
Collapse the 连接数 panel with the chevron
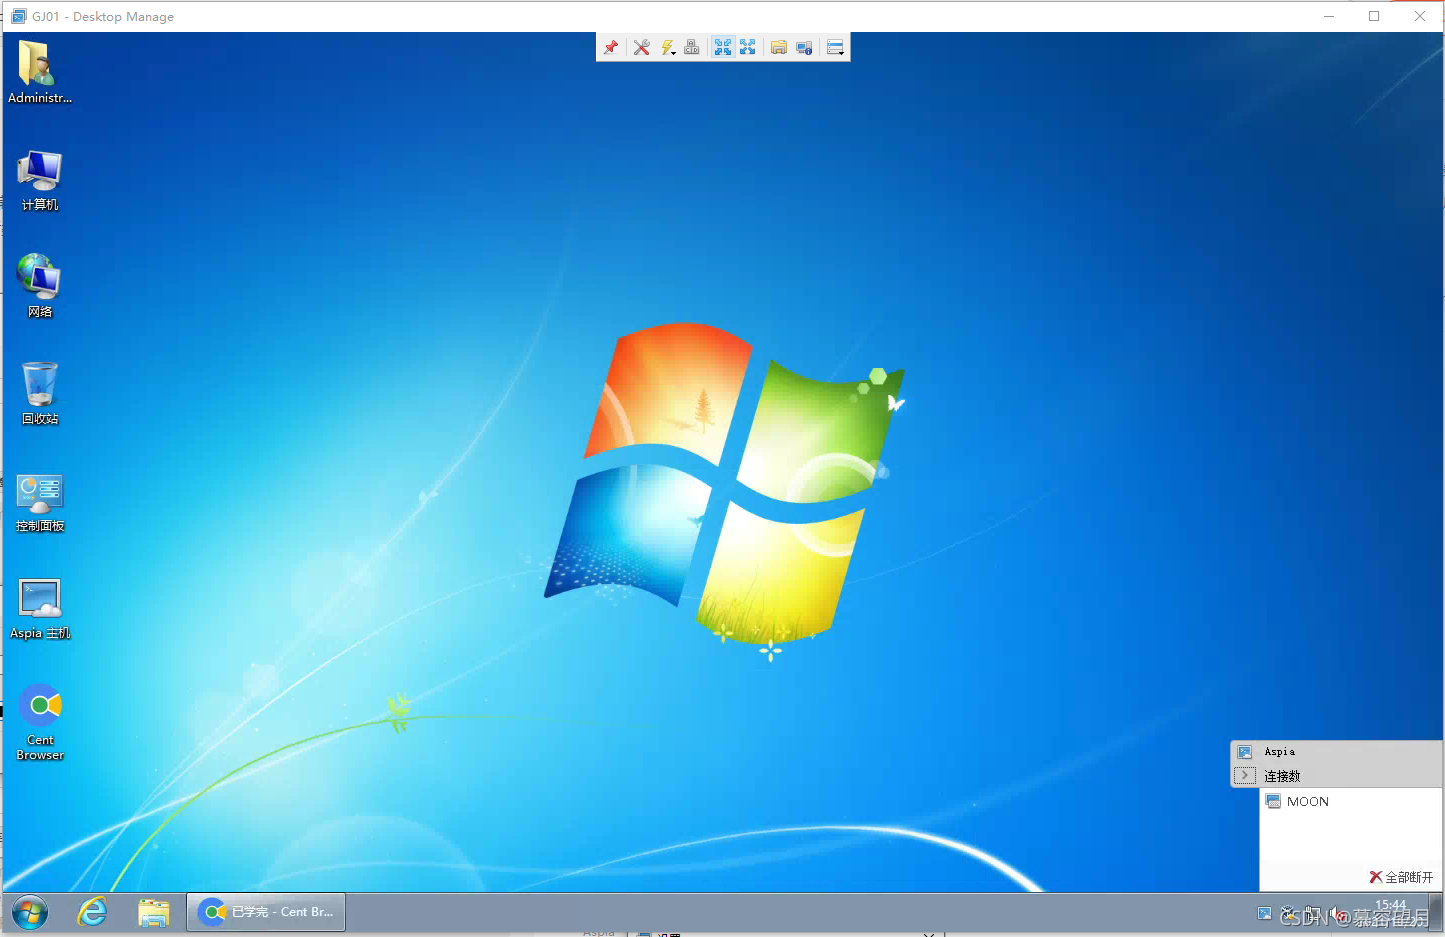click(x=1245, y=775)
